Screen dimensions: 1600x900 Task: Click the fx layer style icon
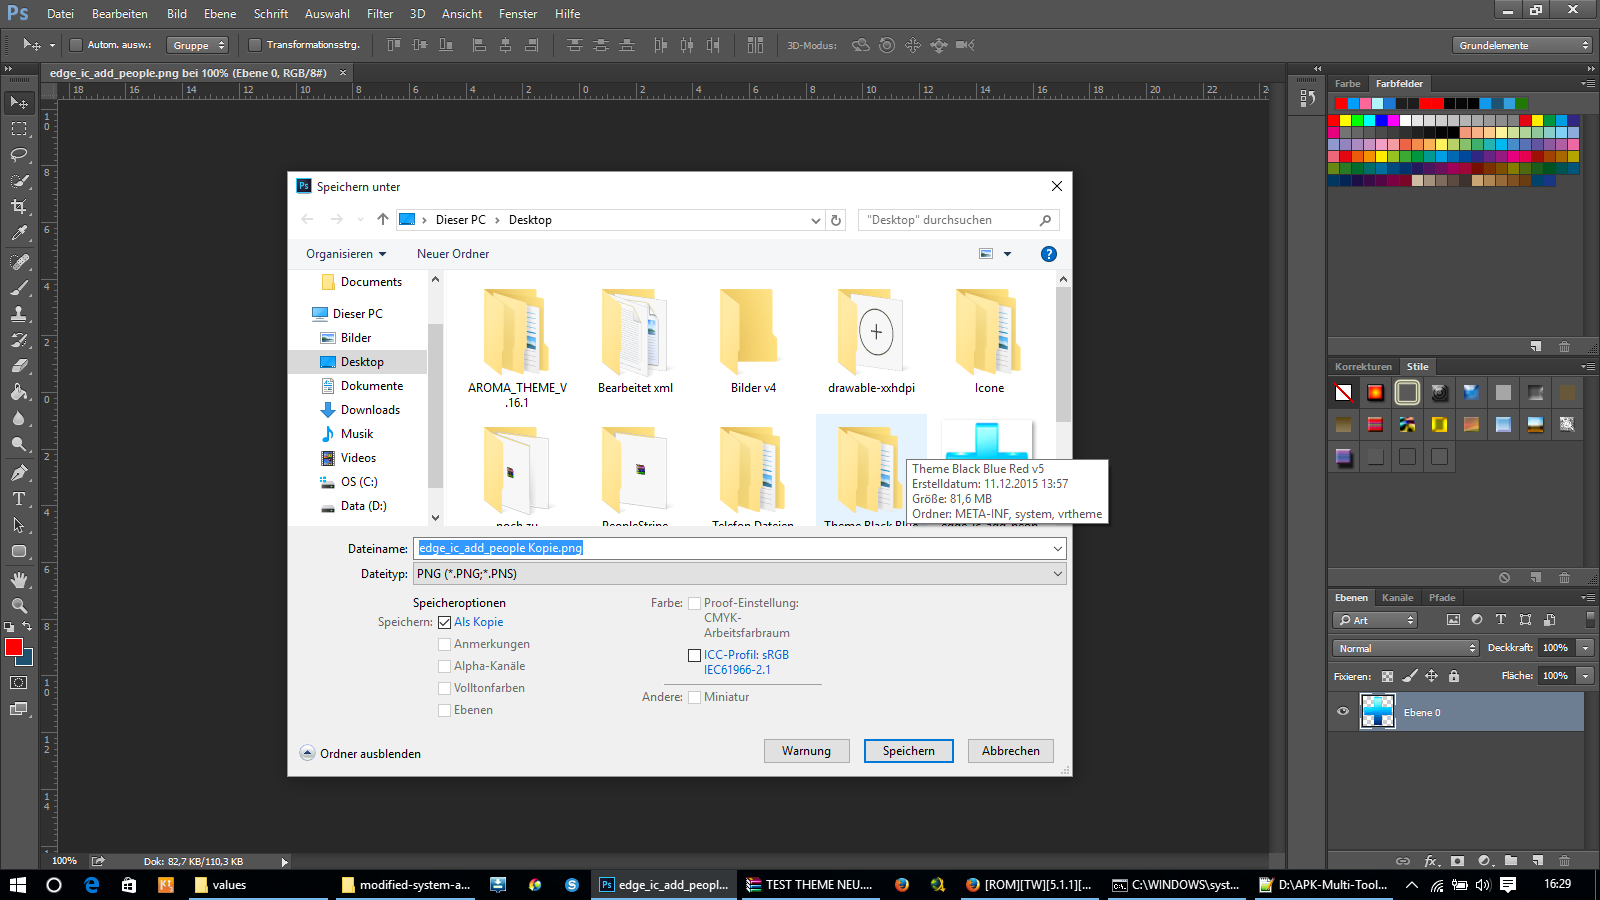[1431, 861]
